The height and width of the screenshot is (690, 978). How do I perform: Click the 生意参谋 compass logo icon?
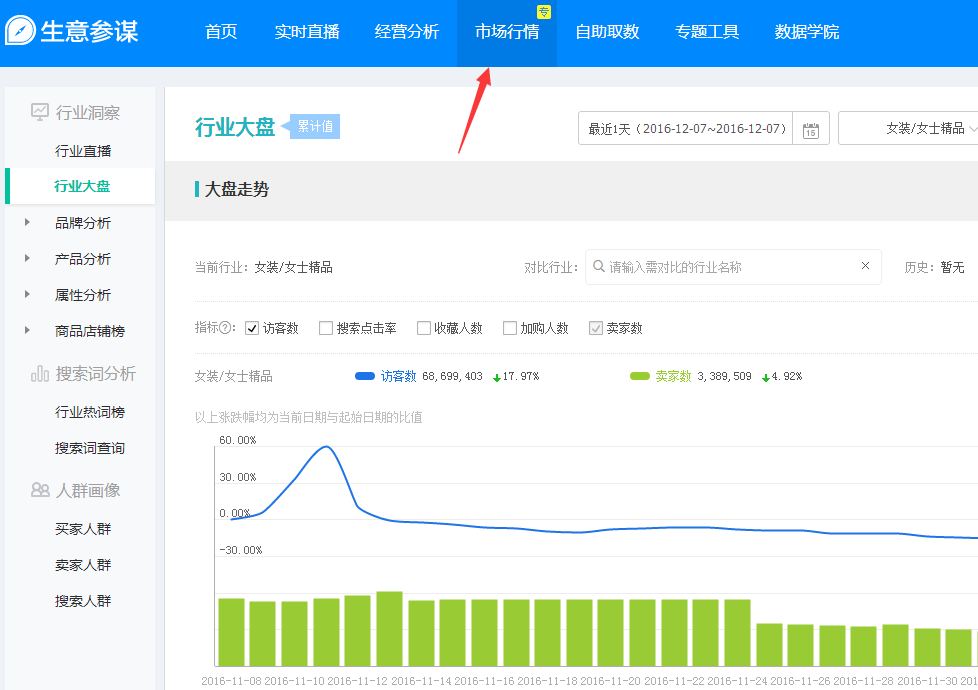pyautogui.click(x=21, y=31)
